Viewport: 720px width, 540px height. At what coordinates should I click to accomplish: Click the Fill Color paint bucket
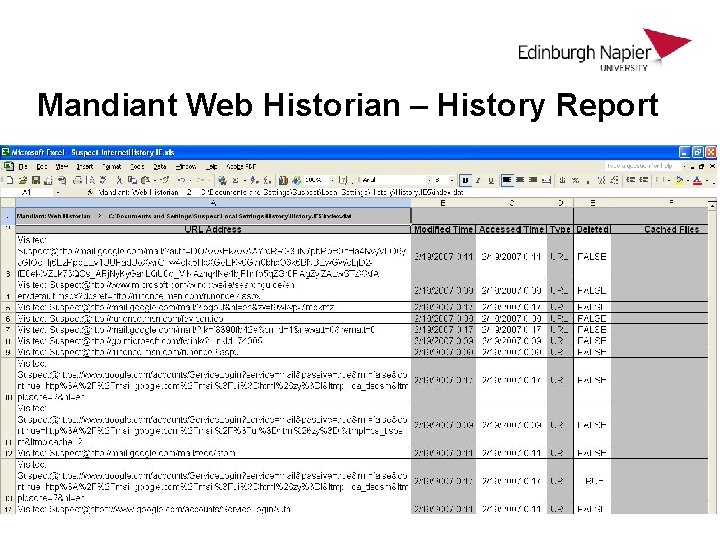[x=680, y=180]
